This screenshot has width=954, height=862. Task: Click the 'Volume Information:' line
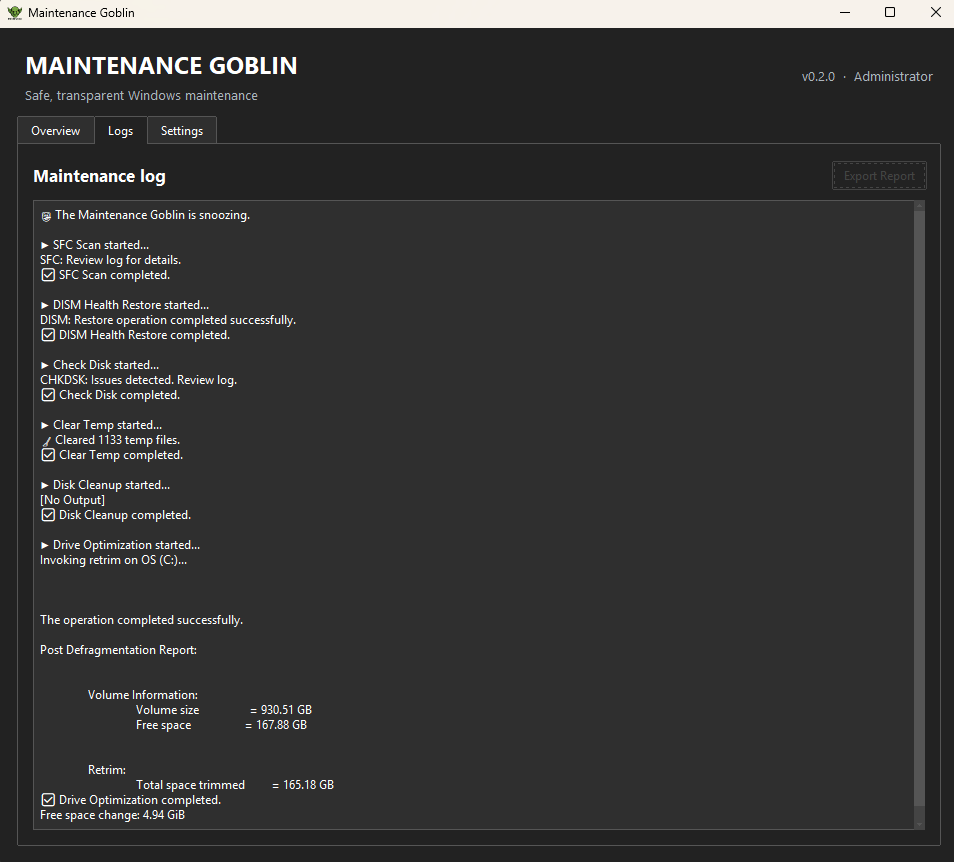[x=142, y=695]
